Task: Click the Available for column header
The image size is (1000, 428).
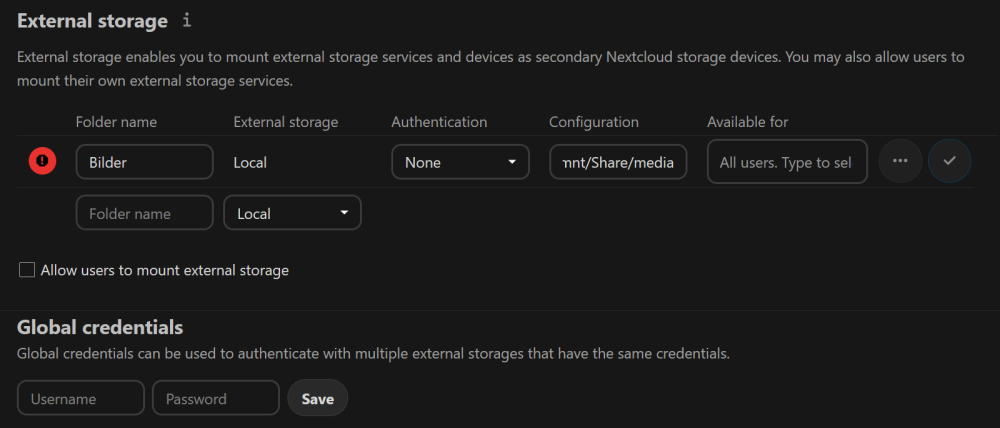Action: pyautogui.click(x=747, y=122)
